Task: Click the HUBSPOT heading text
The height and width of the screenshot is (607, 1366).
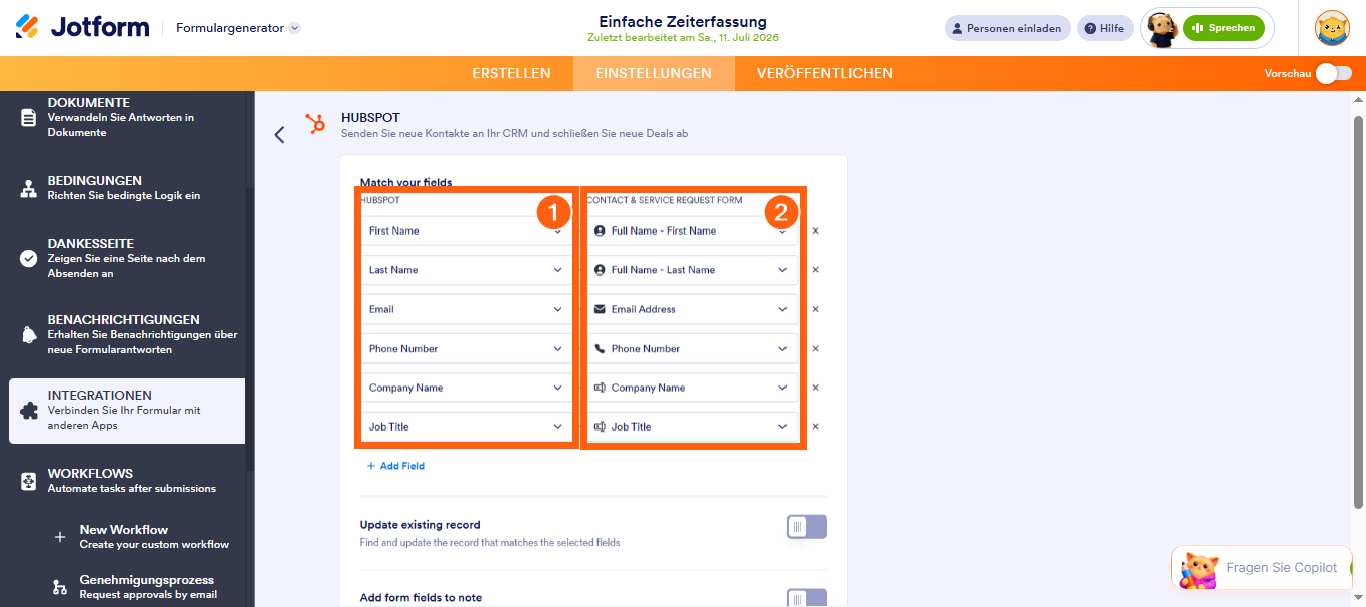Action: [370, 117]
